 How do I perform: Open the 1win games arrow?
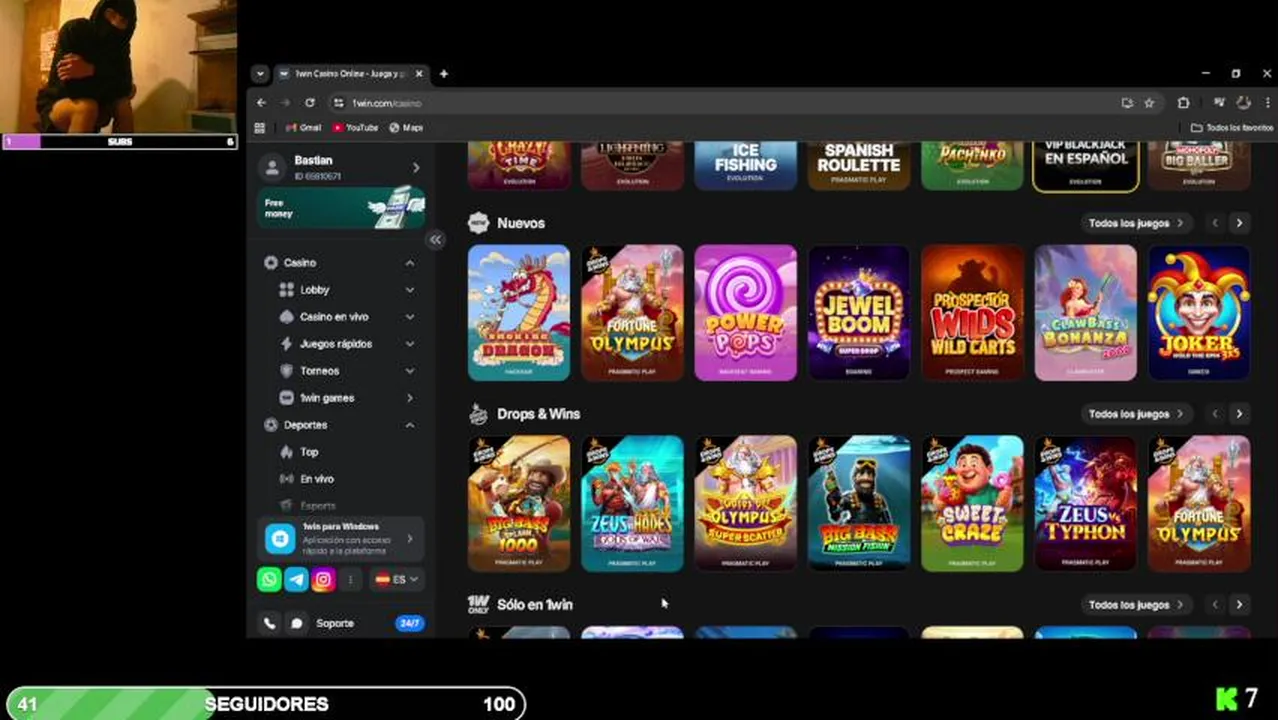click(x=409, y=397)
